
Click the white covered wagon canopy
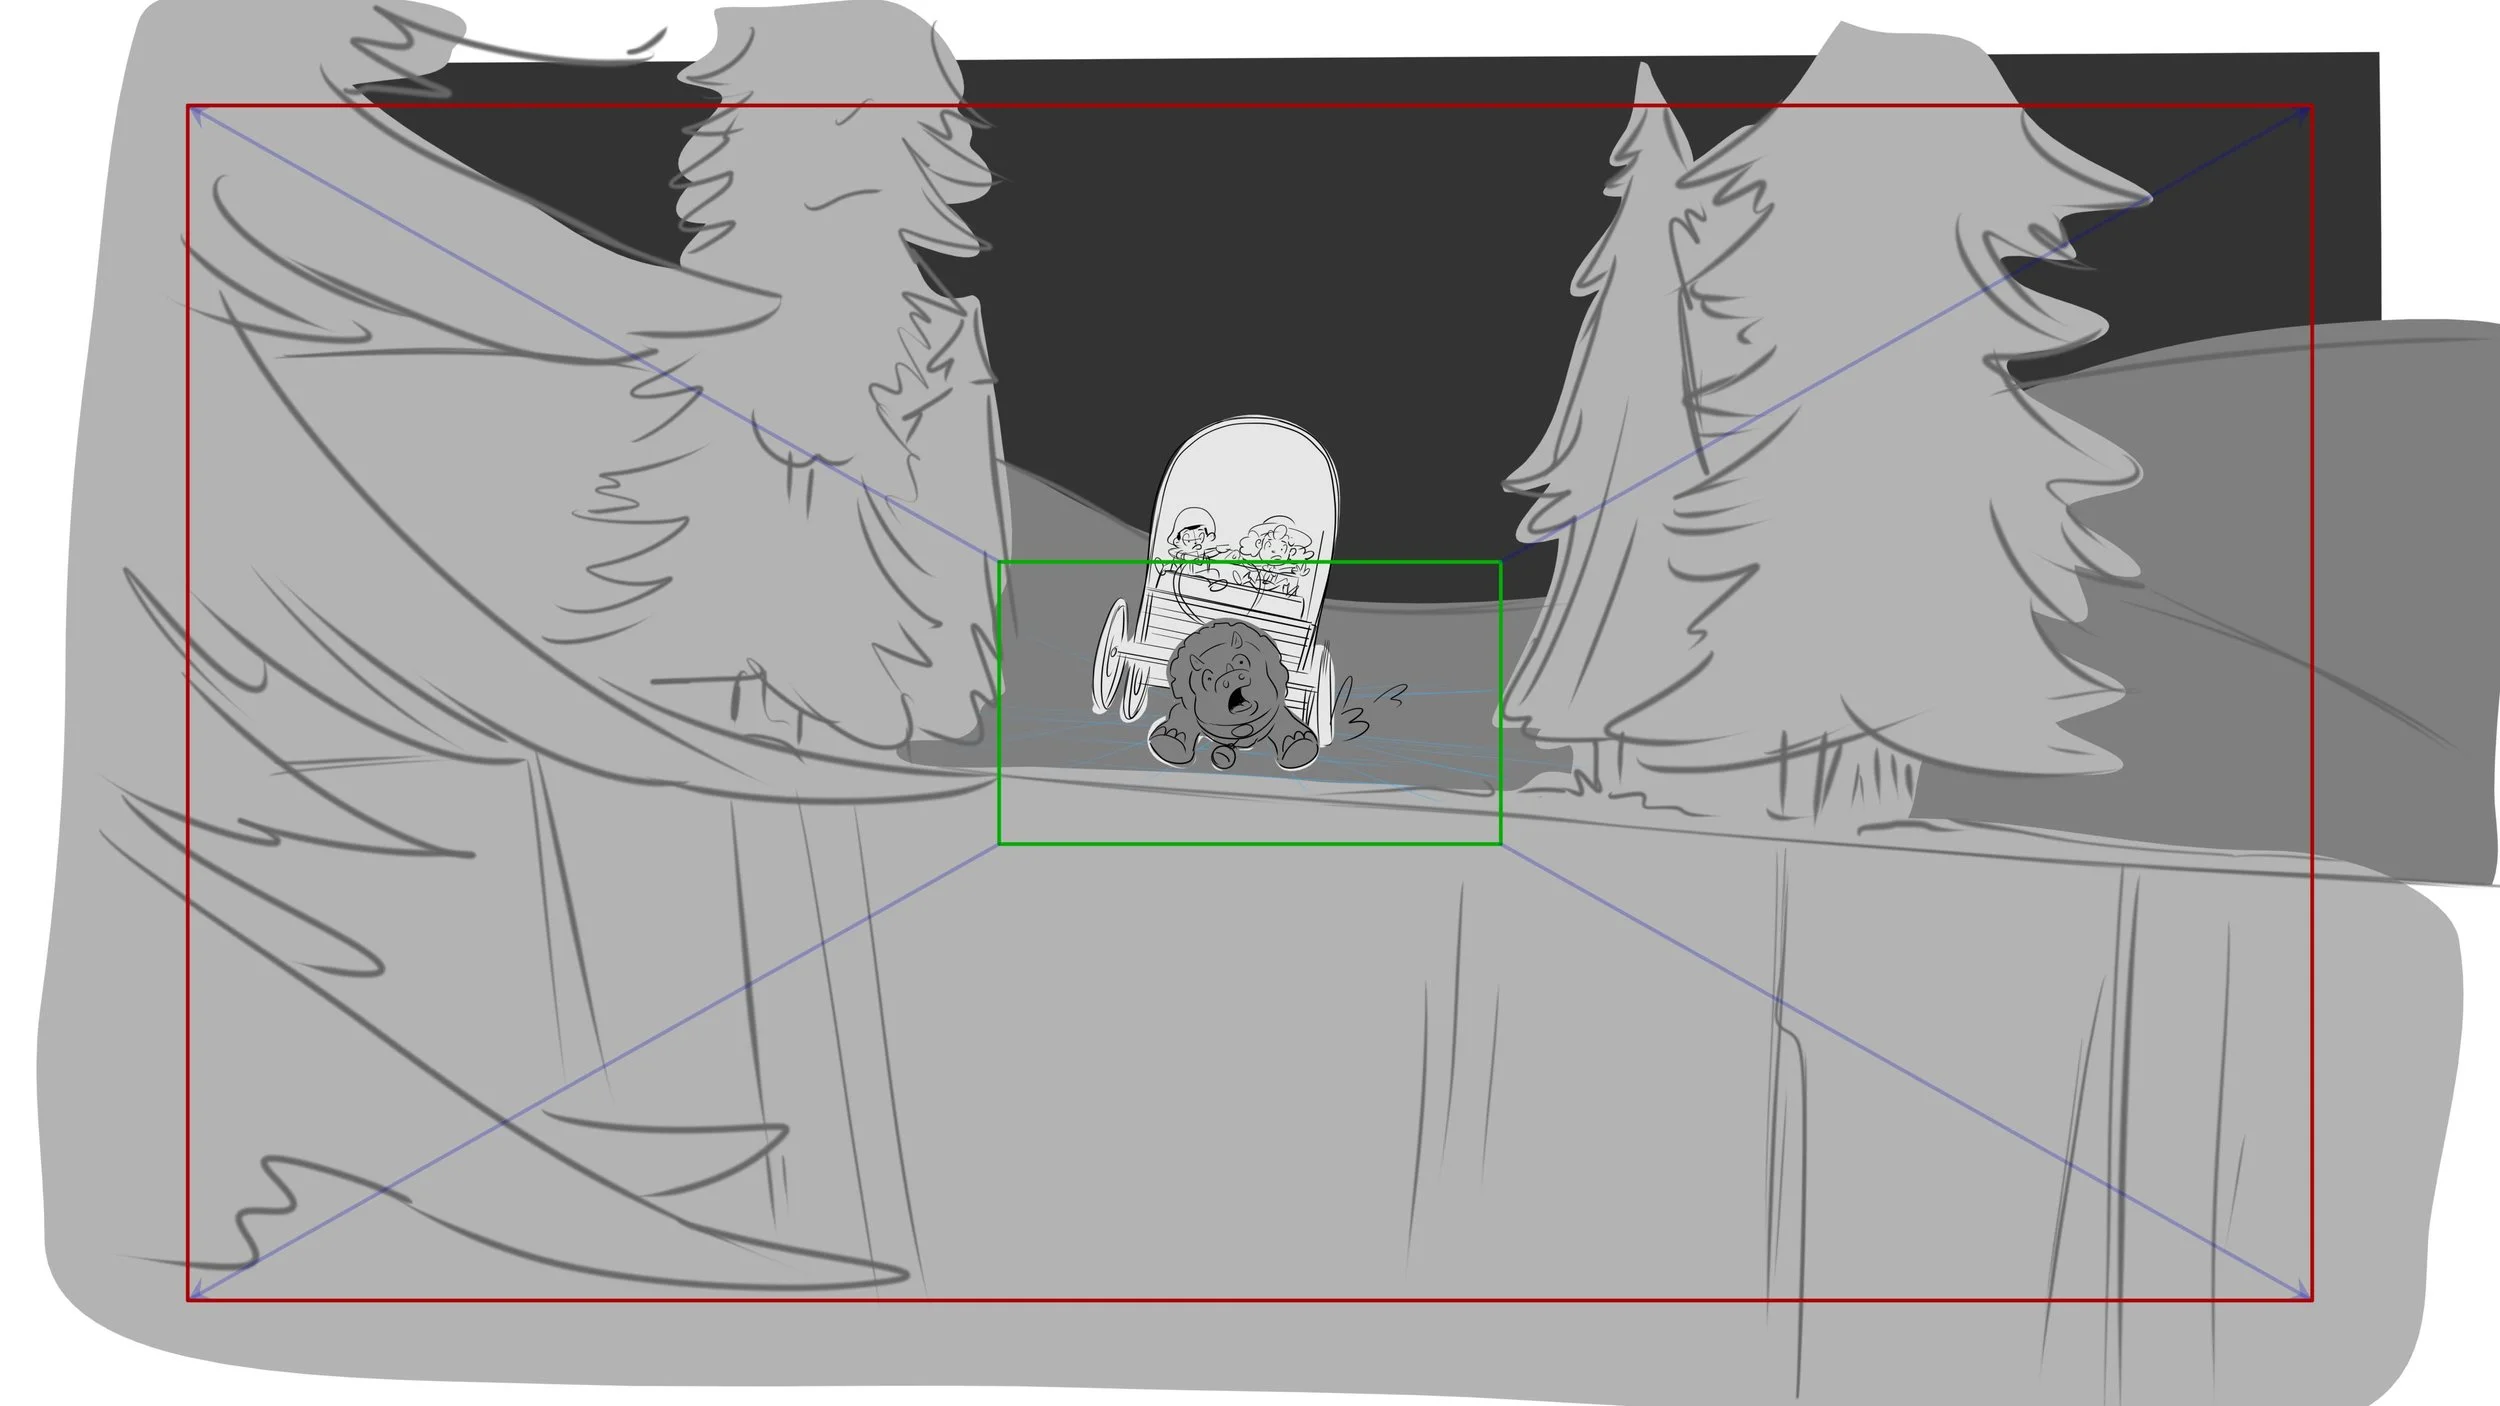click(1248, 470)
